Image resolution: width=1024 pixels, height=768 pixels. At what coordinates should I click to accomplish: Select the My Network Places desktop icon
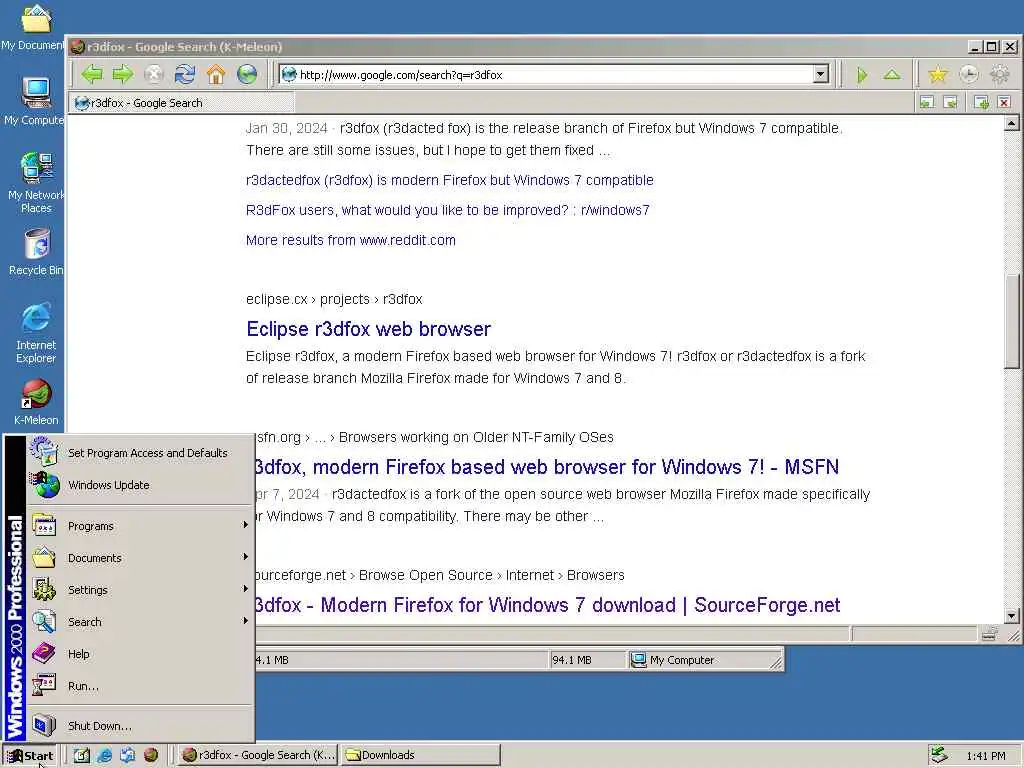35,182
